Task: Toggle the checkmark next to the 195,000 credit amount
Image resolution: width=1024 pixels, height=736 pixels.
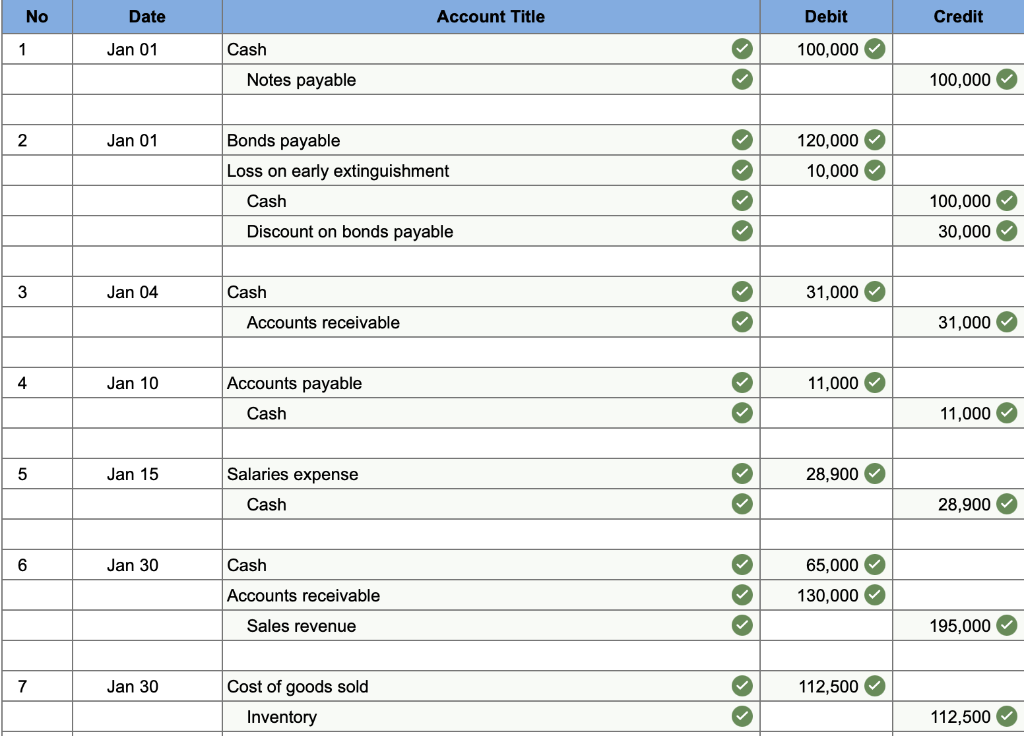Action: [x=1009, y=625]
